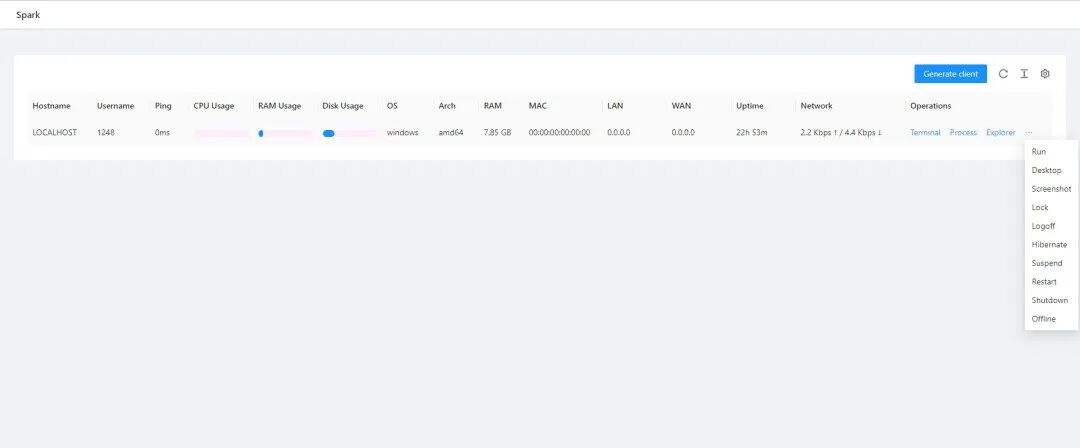Click the RAM Usage column header

point(280,106)
